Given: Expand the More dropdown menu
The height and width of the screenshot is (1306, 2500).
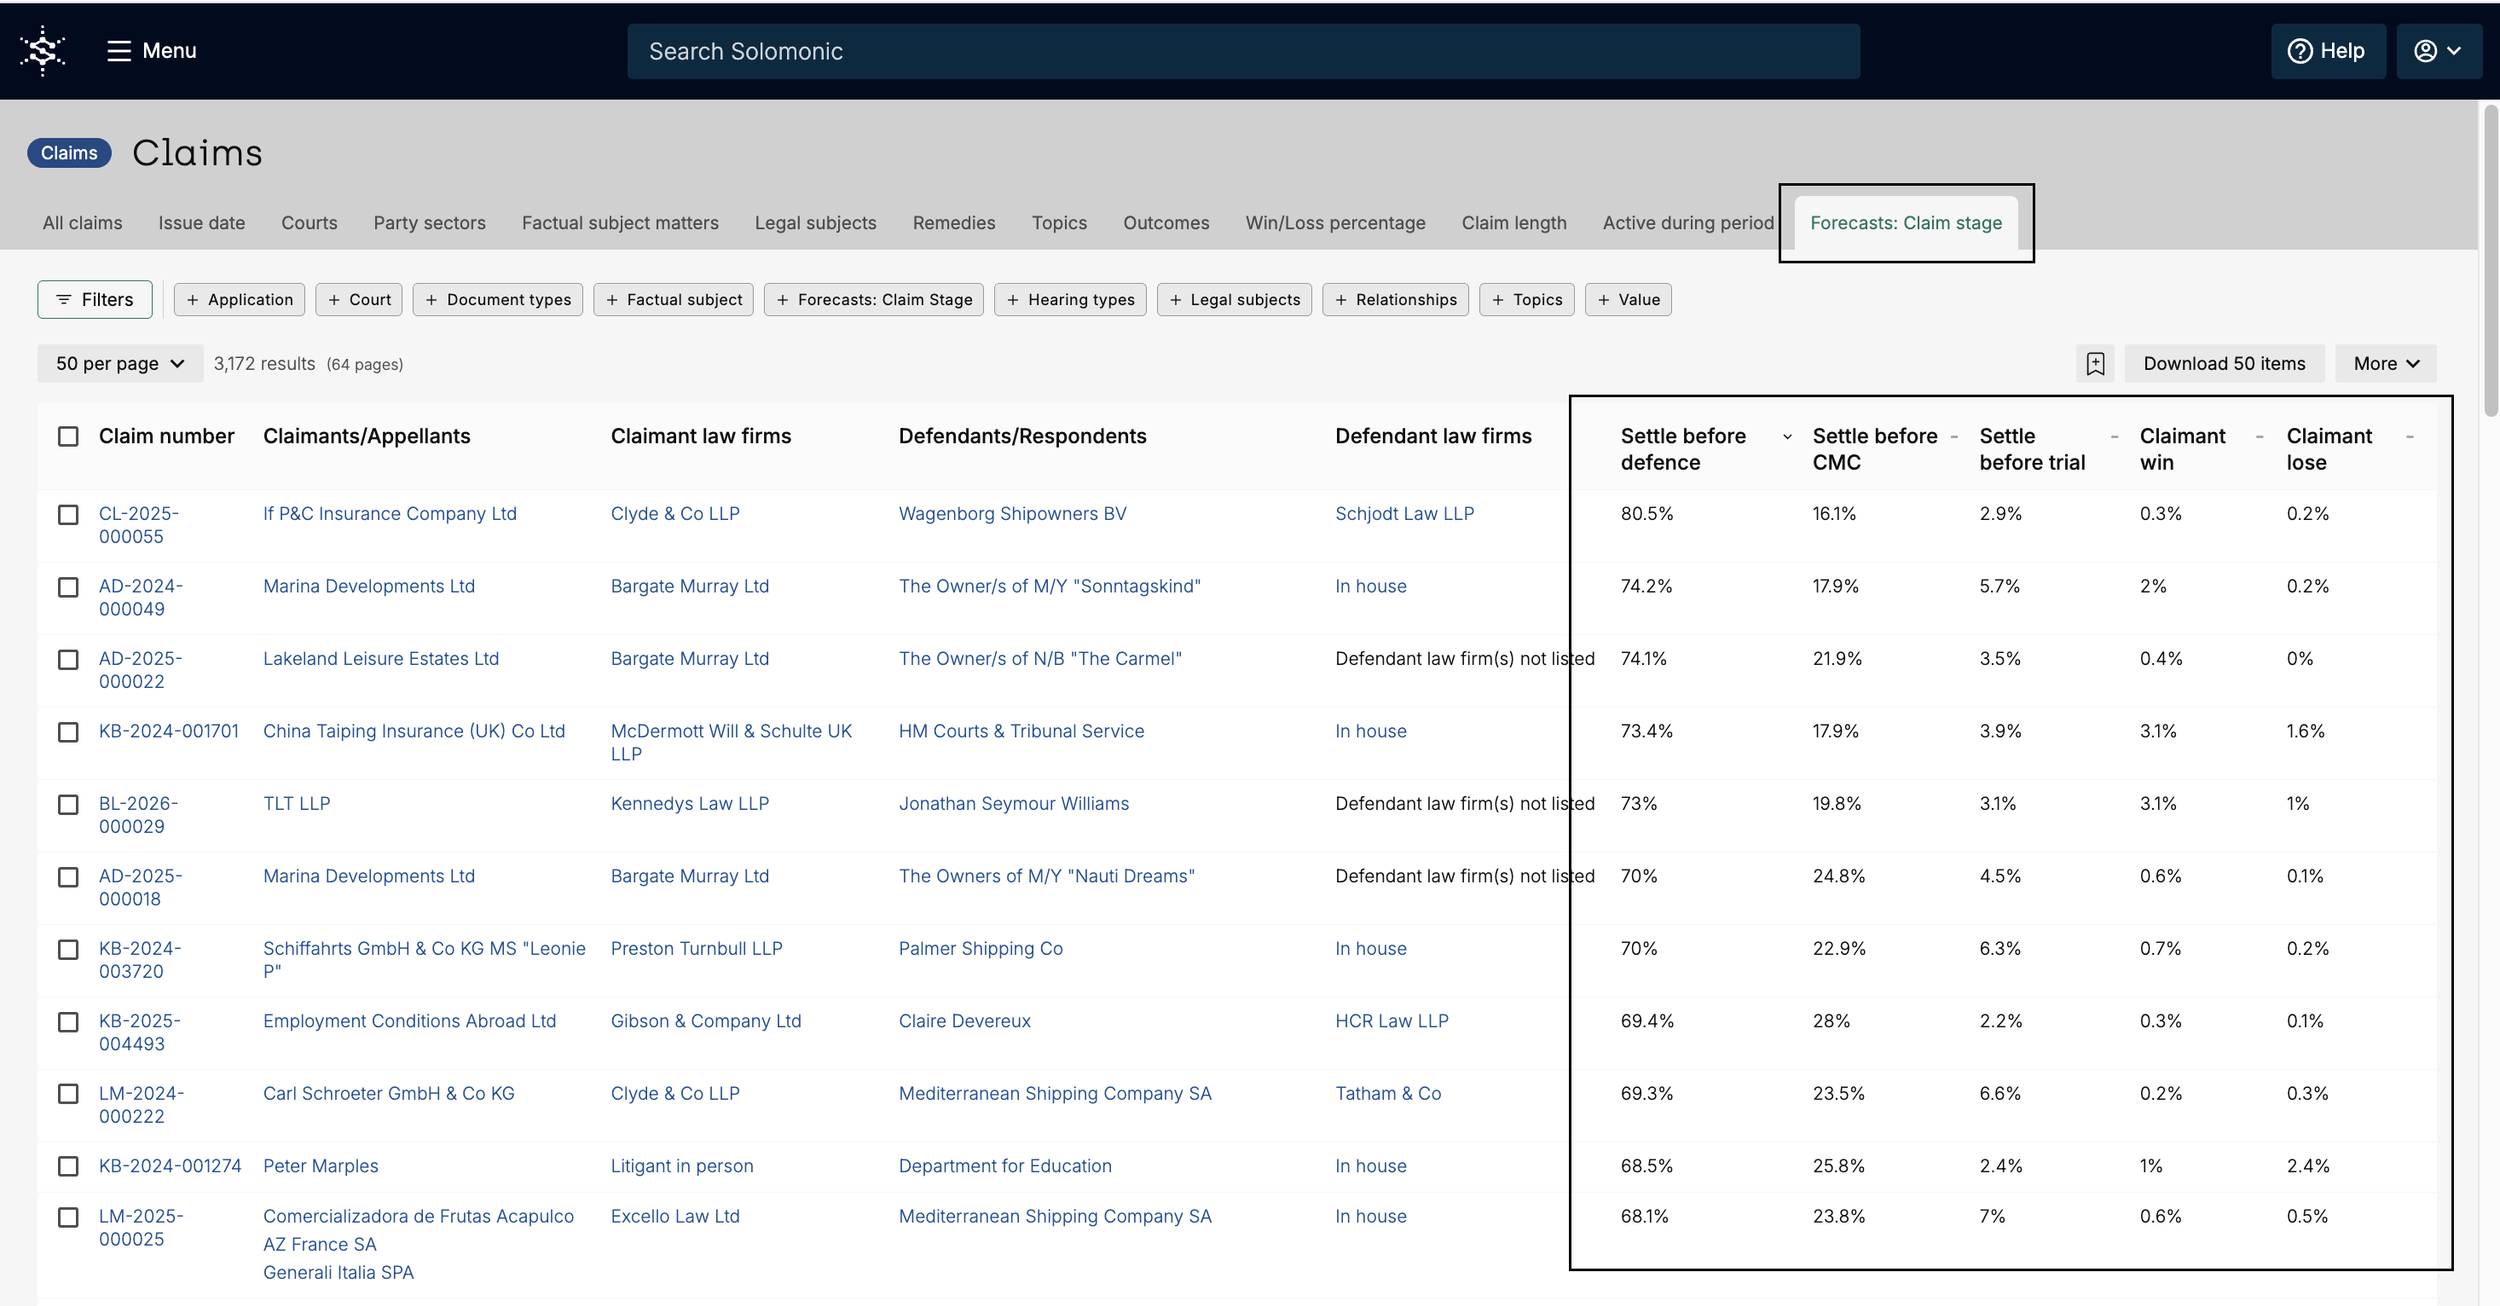Looking at the screenshot, I should [2386, 364].
